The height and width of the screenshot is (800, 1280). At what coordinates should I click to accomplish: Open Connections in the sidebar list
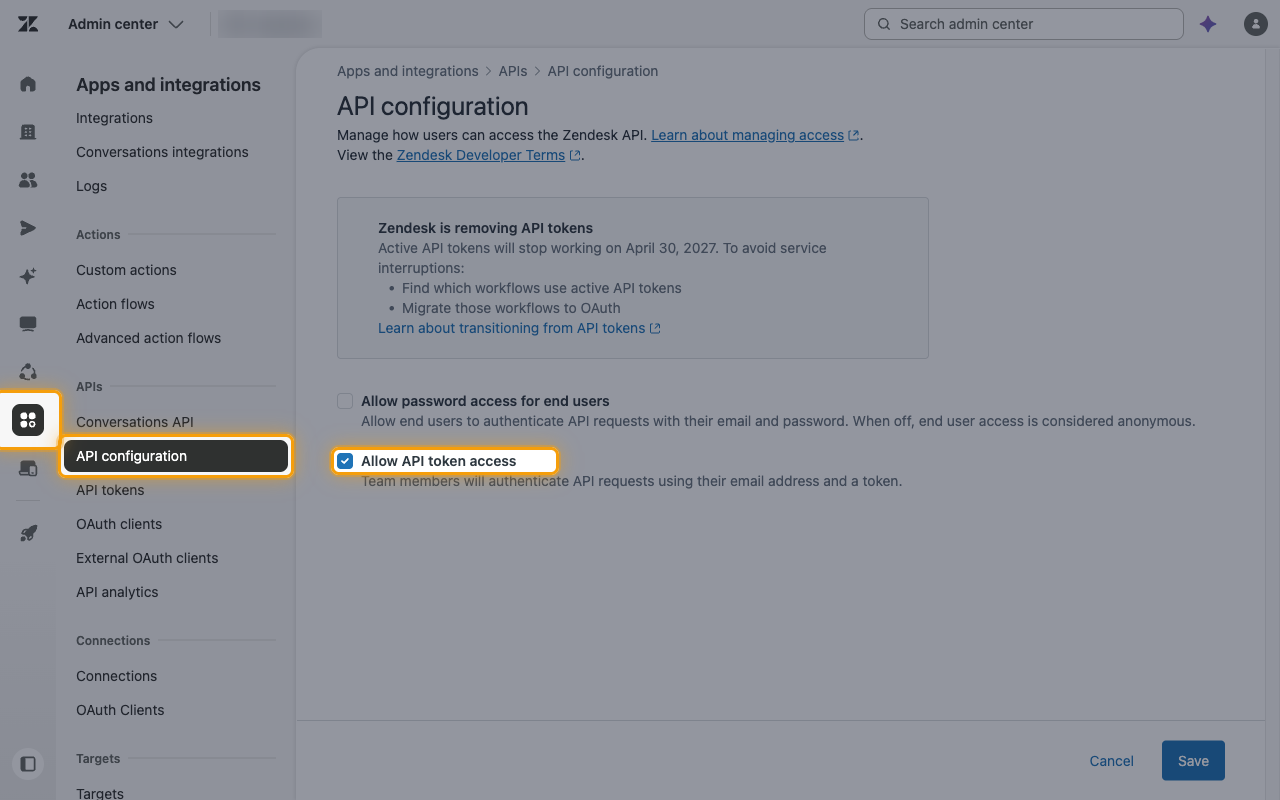116,676
